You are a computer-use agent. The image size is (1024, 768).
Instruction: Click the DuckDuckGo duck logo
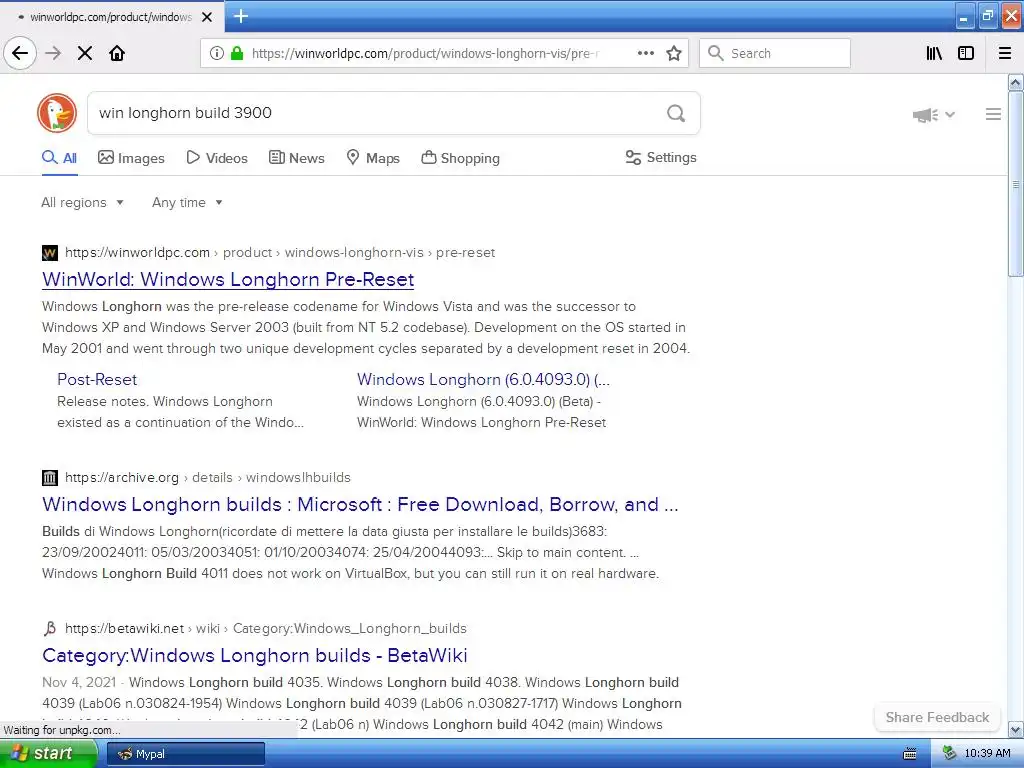[57, 113]
